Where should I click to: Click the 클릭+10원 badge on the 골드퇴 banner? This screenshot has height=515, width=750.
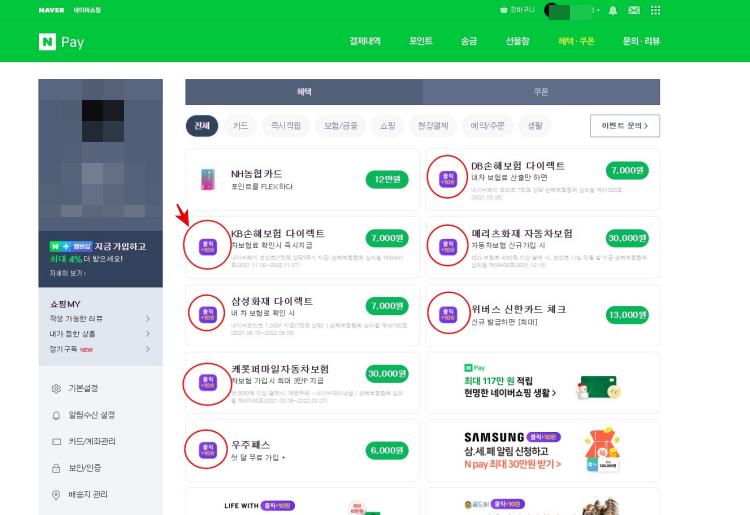[508, 504]
